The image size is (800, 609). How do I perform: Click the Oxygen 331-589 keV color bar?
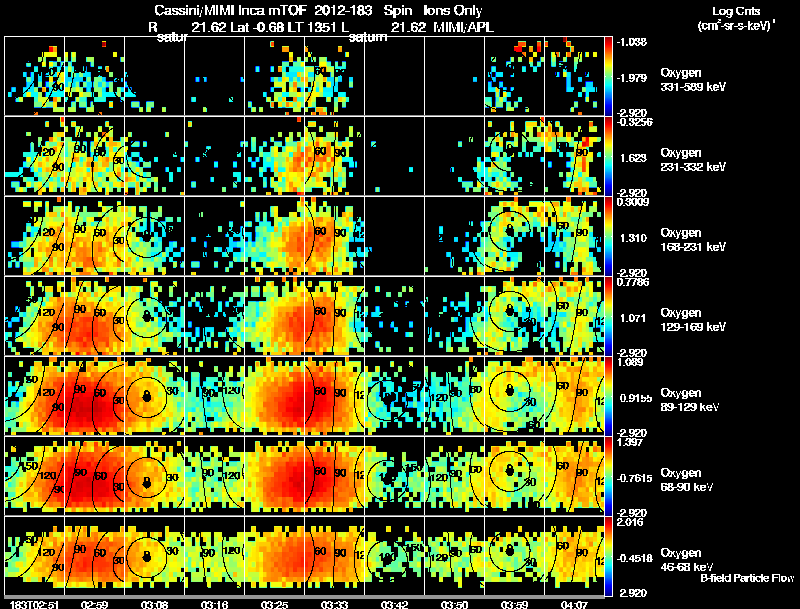pyautogui.click(x=608, y=76)
